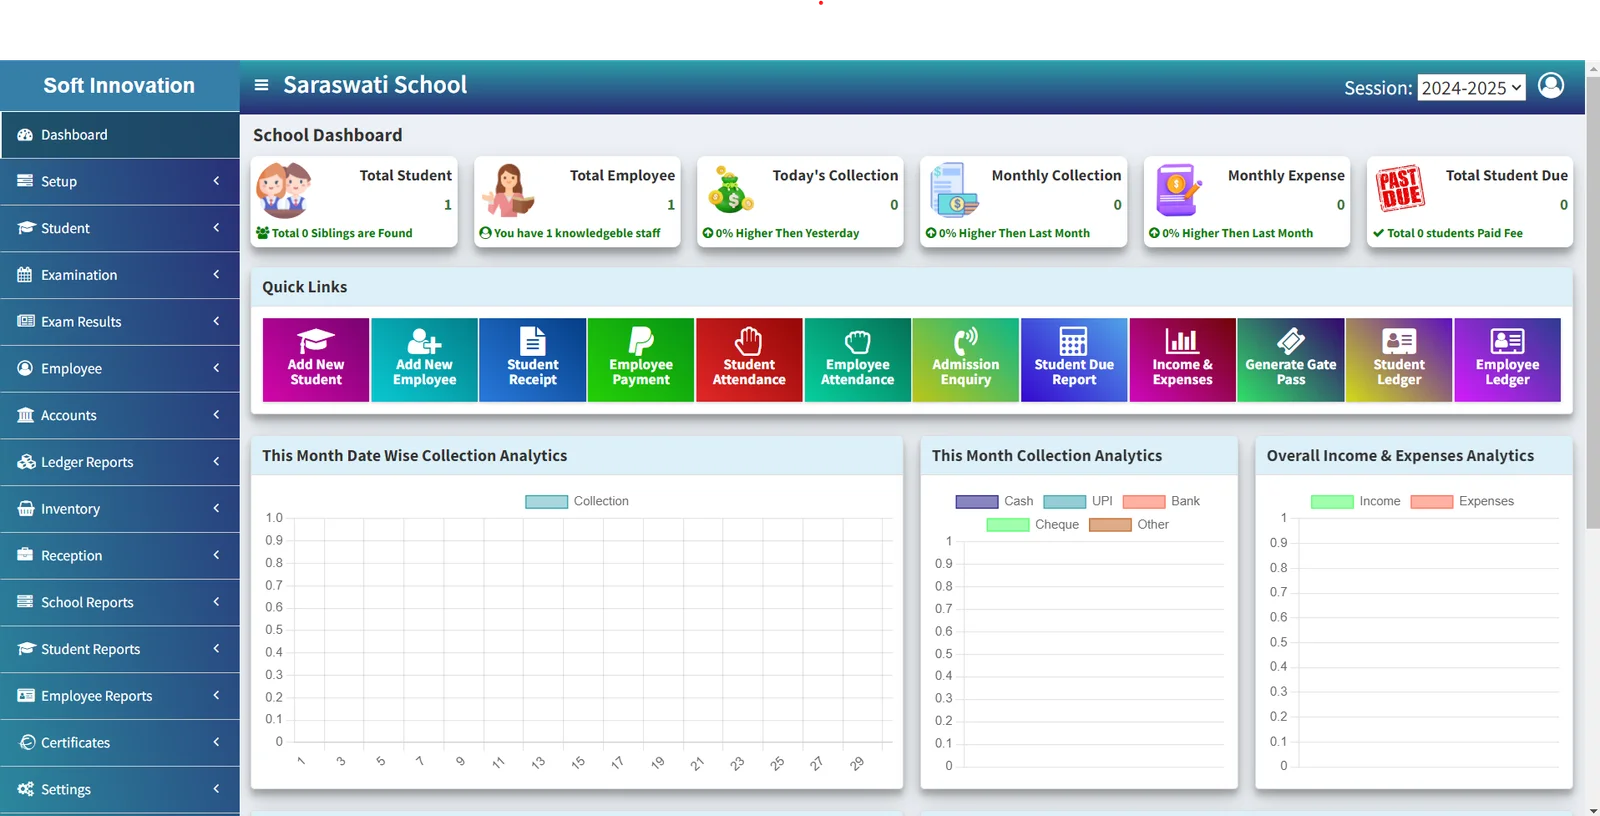Click 'Total 0 Siblings are Found' text
Image resolution: width=1600 pixels, height=816 pixels.
tap(342, 233)
